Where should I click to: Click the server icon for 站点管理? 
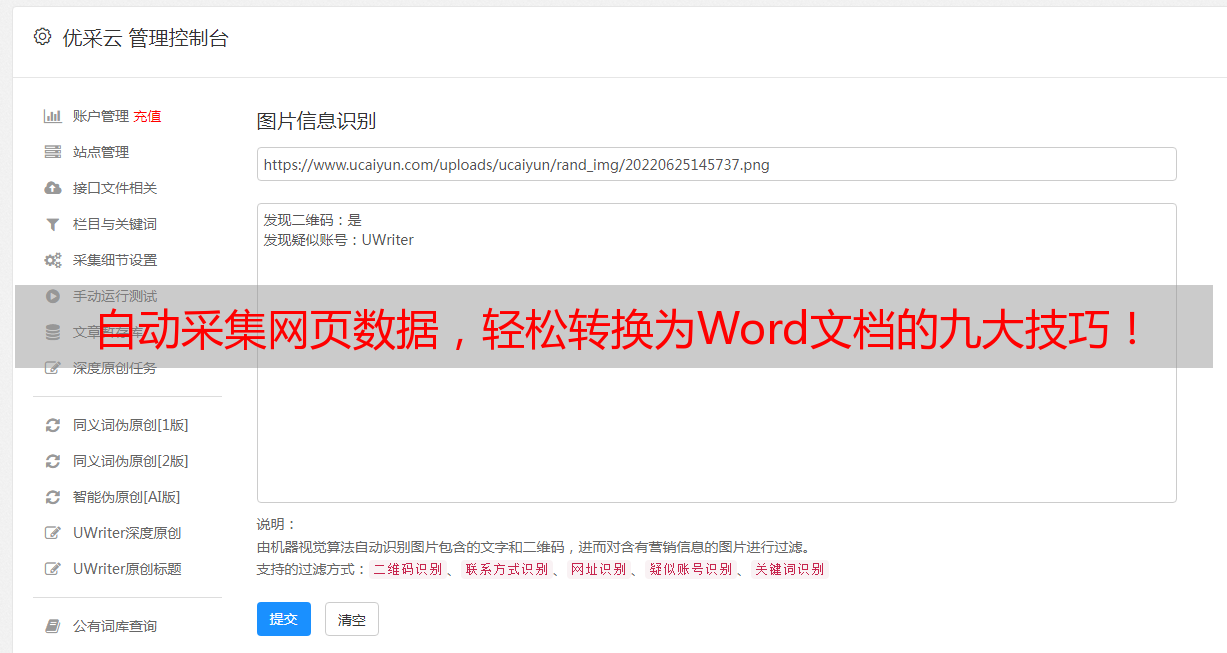click(x=53, y=152)
